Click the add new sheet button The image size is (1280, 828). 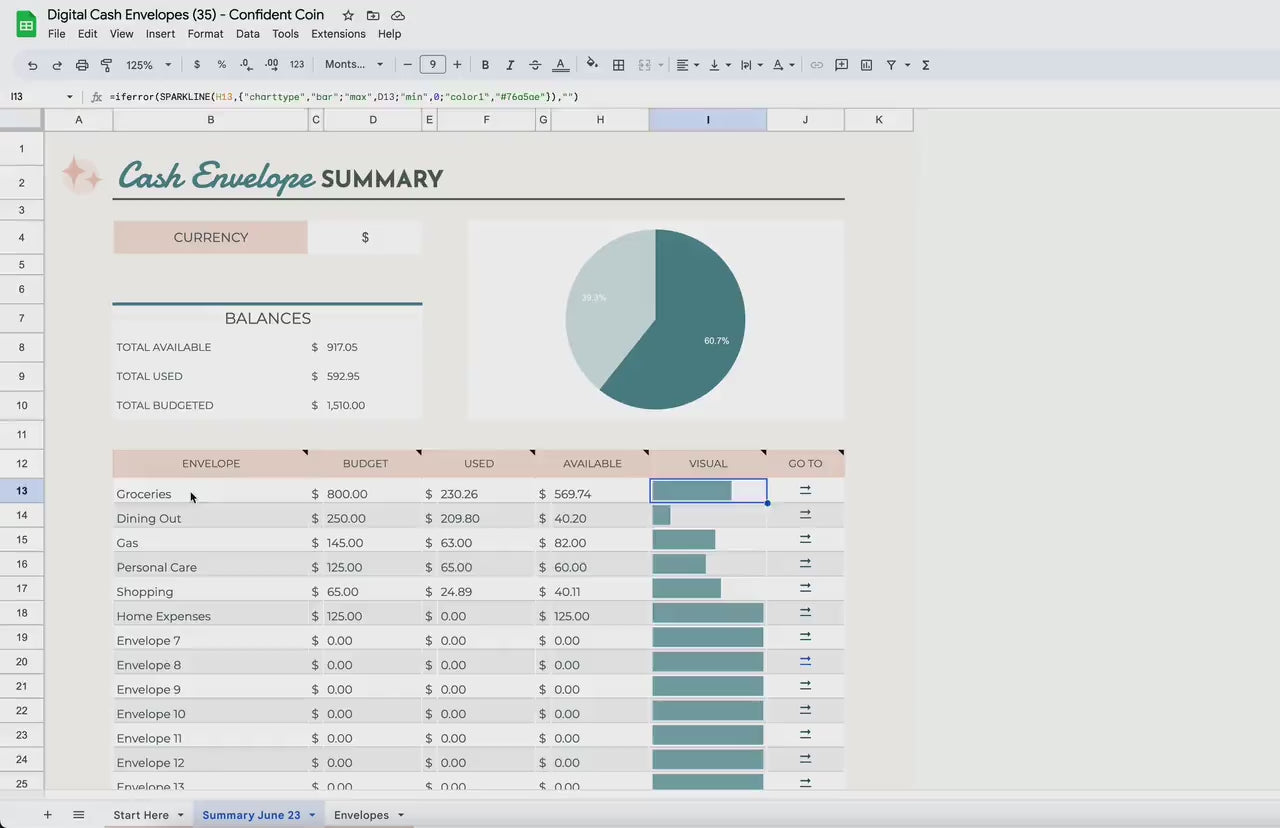(47, 815)
